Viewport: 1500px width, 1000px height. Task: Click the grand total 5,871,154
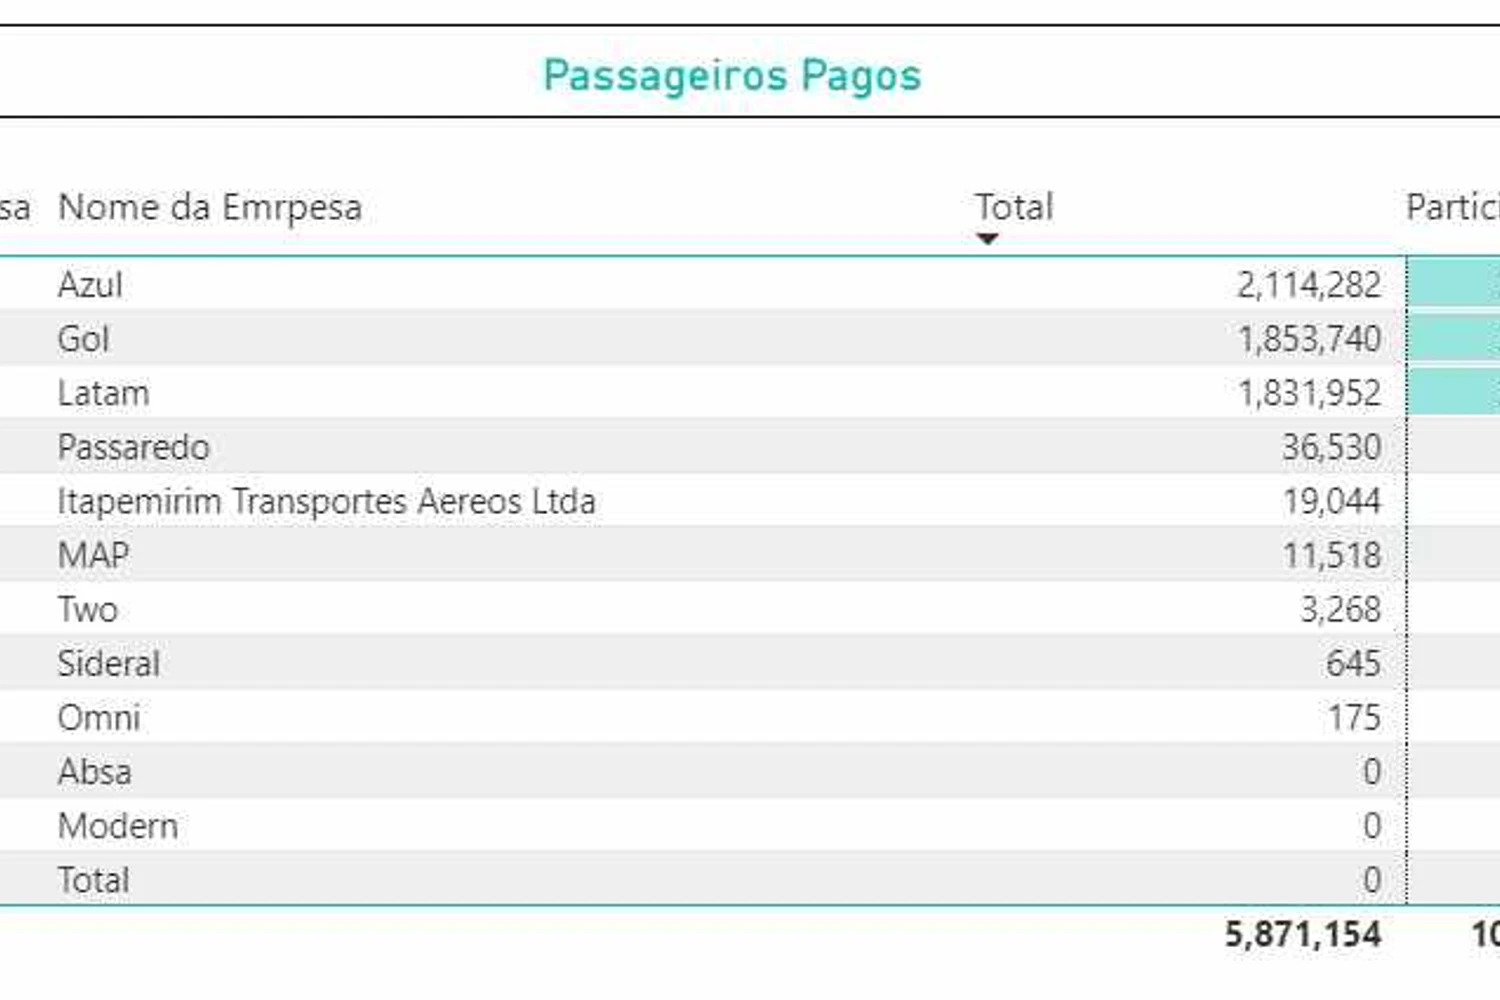tap(1303, 934)
